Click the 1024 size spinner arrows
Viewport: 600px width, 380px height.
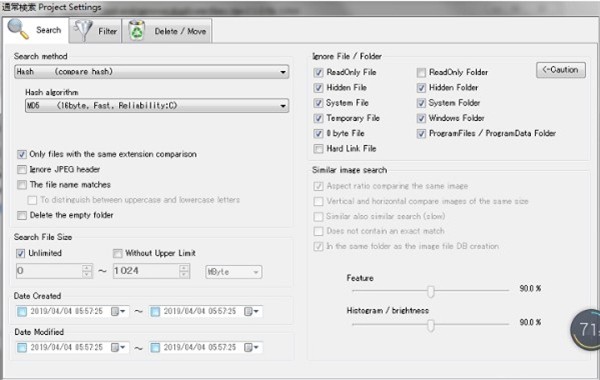point(184,271)
